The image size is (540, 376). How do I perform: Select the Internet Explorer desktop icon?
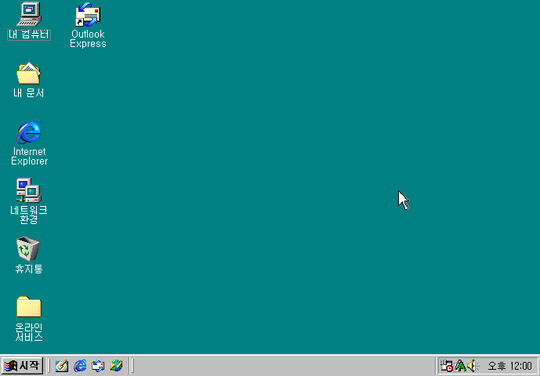coord(29,142)
